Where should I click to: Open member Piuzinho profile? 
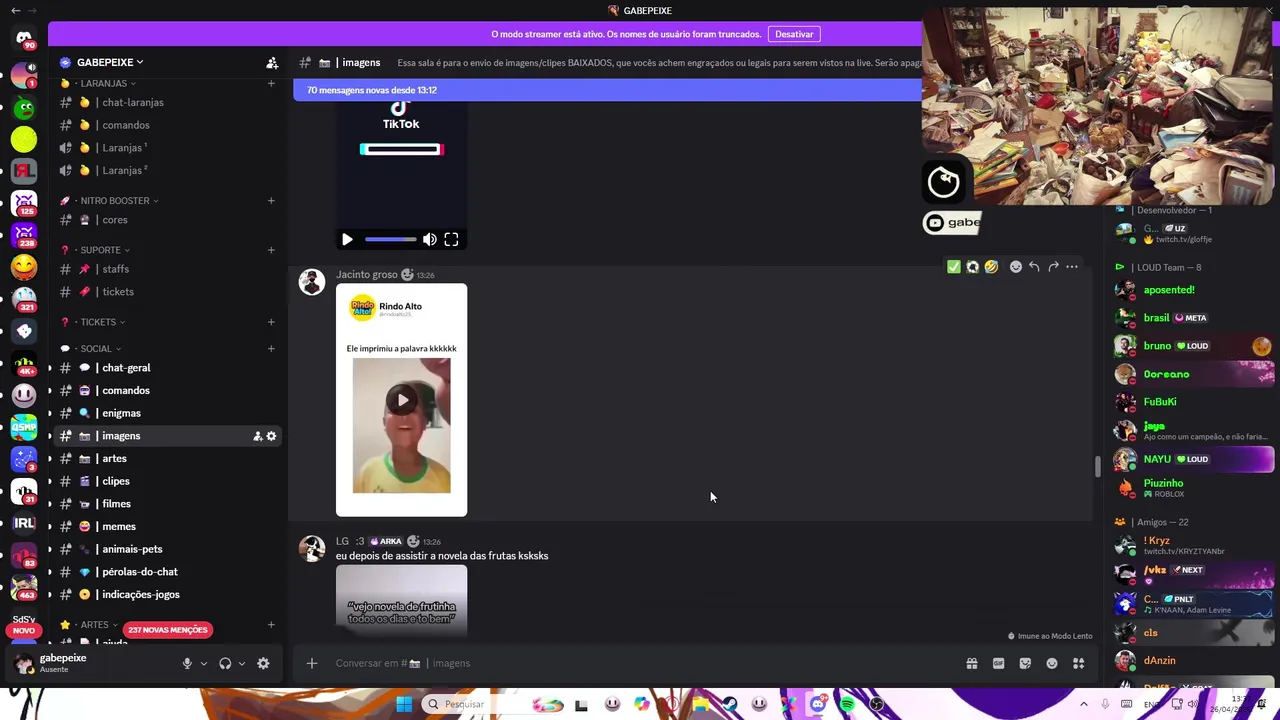point(1193,488)
